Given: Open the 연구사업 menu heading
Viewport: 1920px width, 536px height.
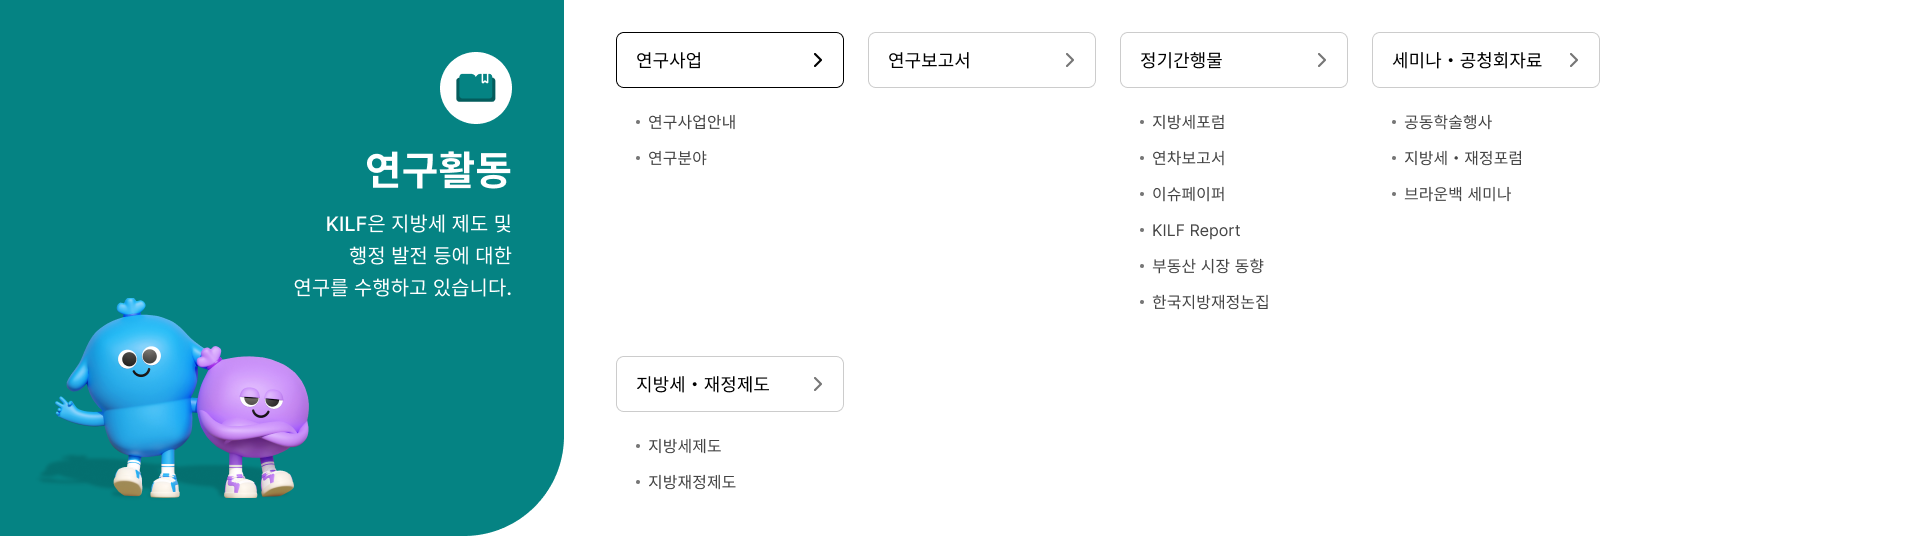Looking at the screenshot, I should 669,60.
